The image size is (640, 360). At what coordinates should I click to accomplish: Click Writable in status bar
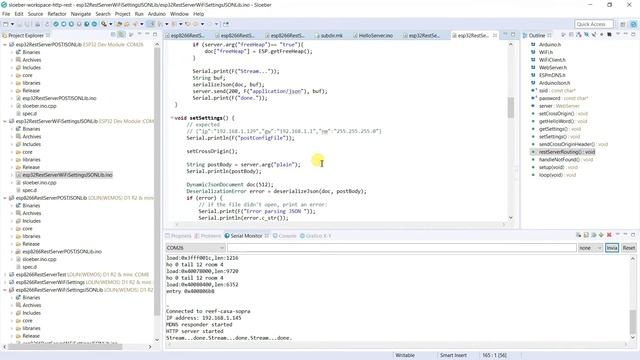404,356
